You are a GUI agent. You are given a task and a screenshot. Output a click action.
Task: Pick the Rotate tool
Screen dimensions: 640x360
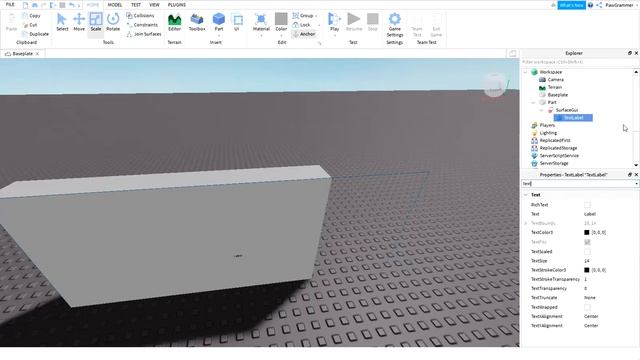(x=113, y=22)
